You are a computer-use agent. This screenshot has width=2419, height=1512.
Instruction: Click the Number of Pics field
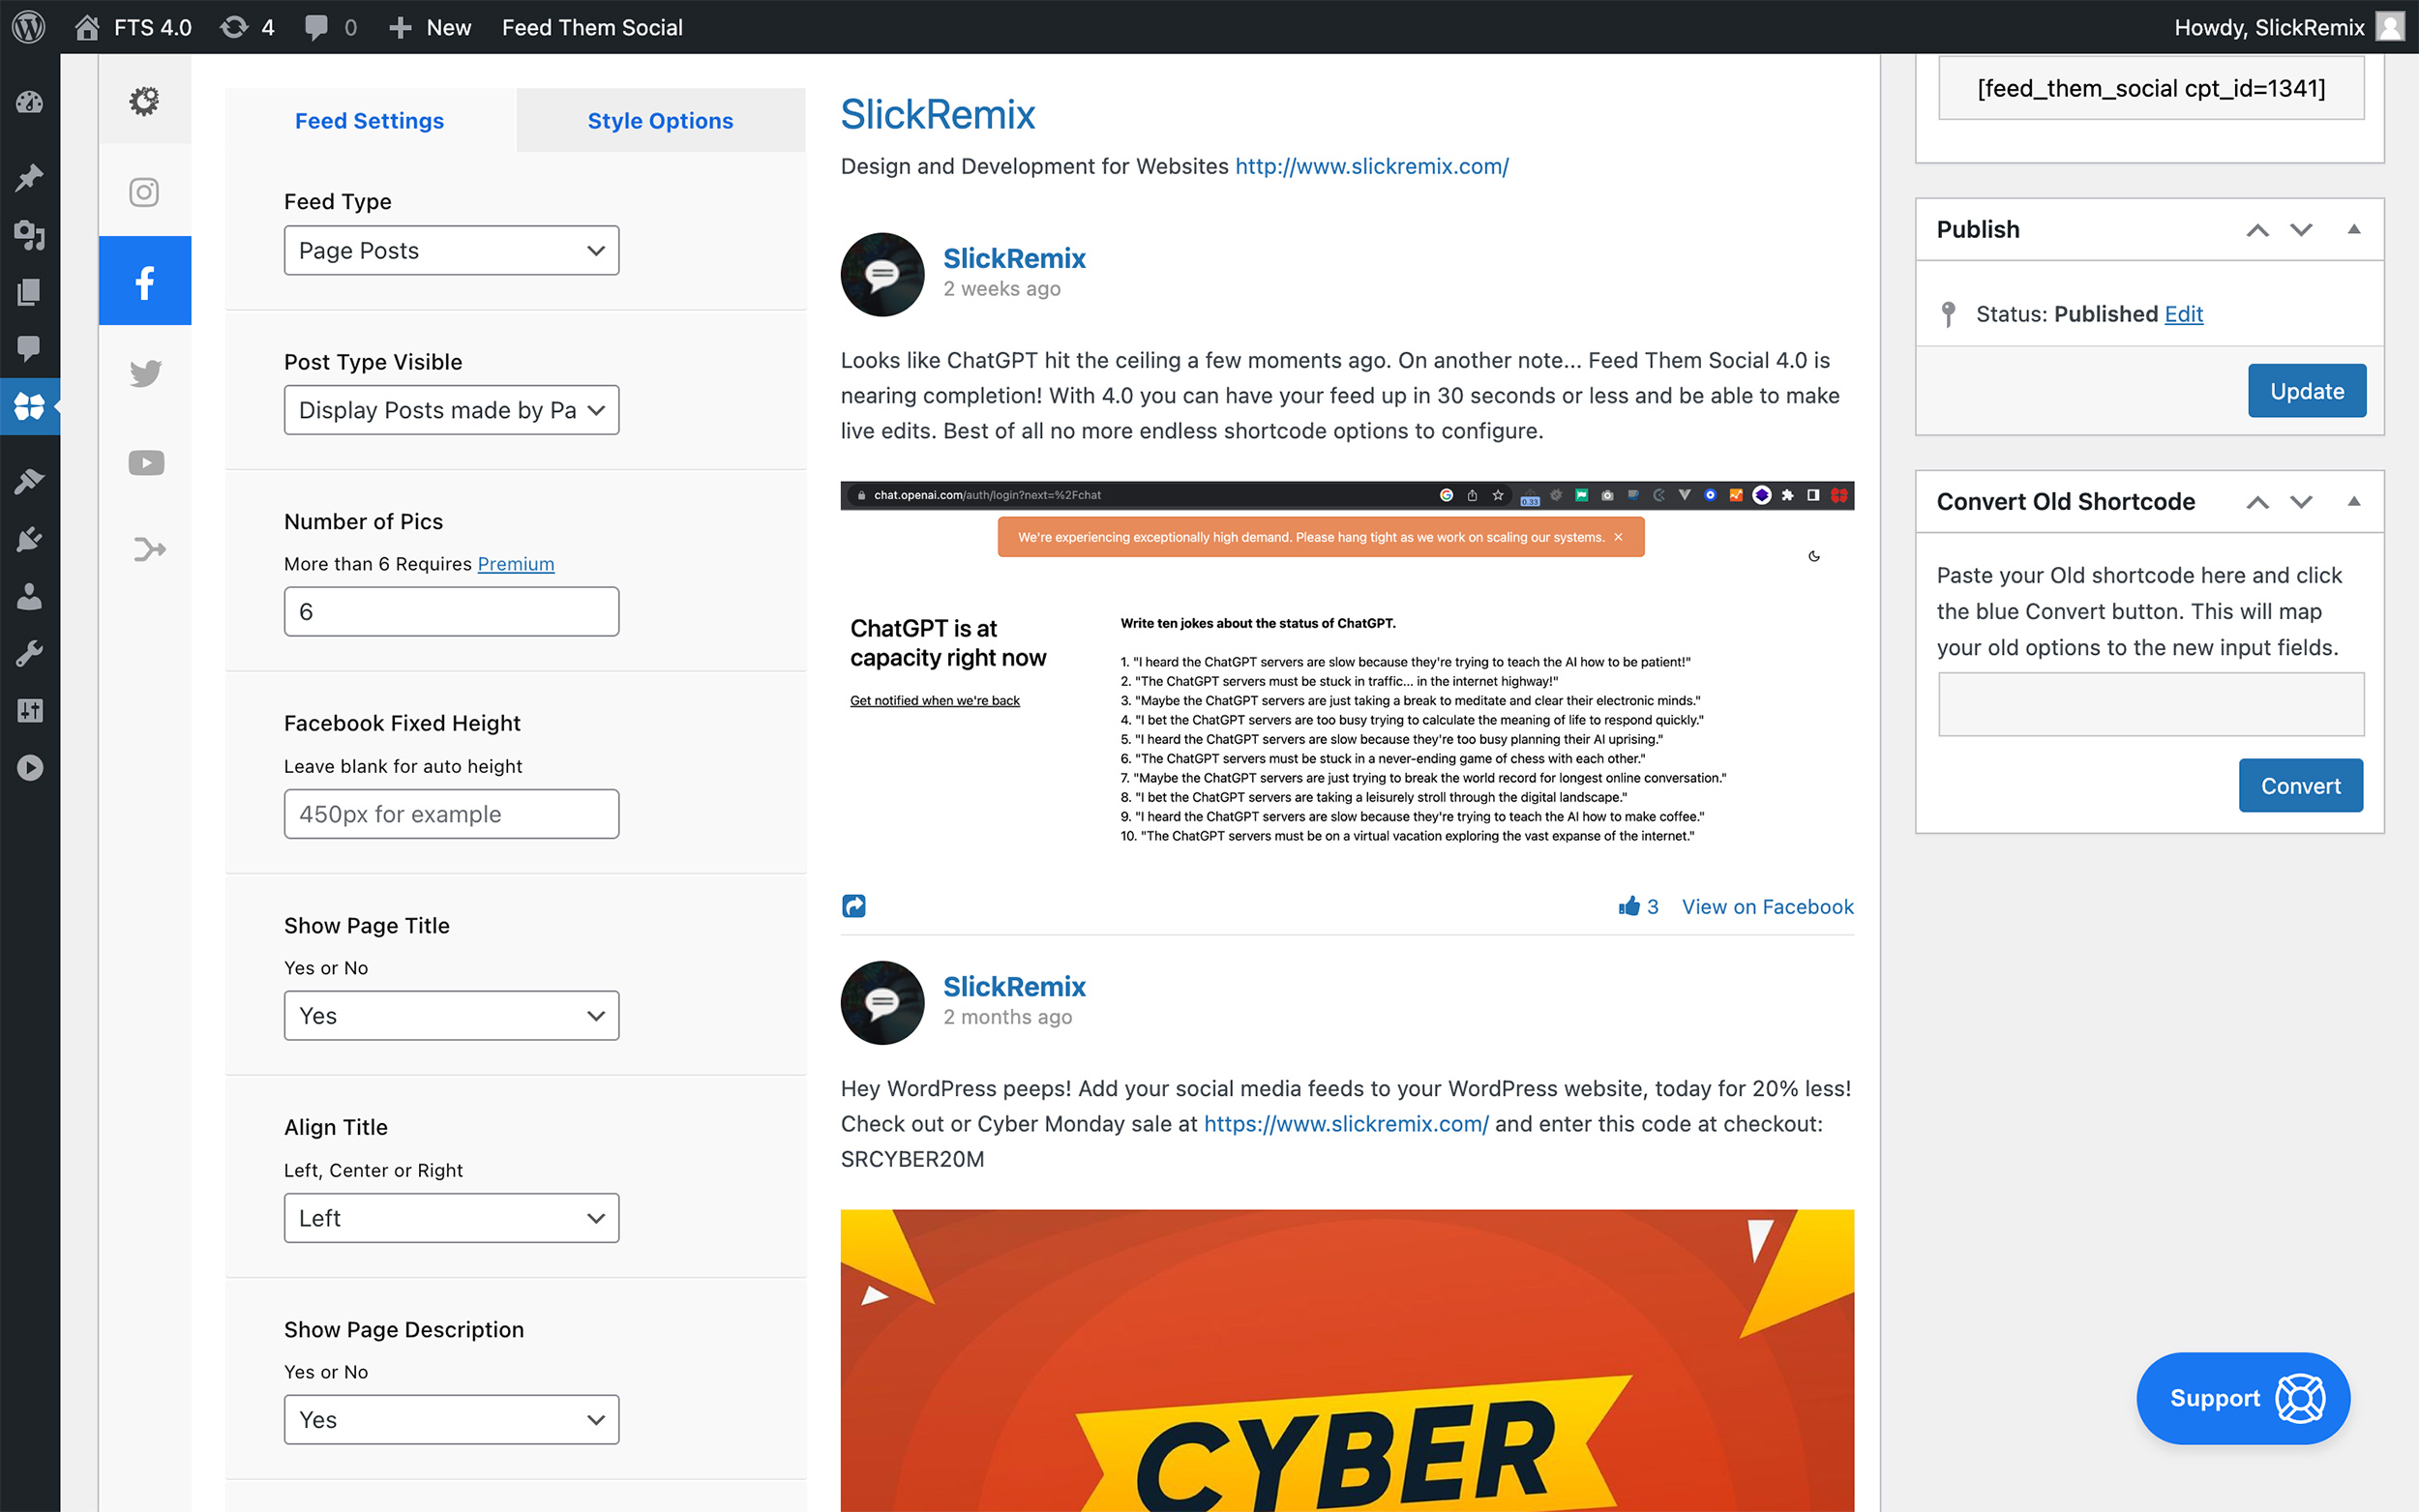[451, 612]
